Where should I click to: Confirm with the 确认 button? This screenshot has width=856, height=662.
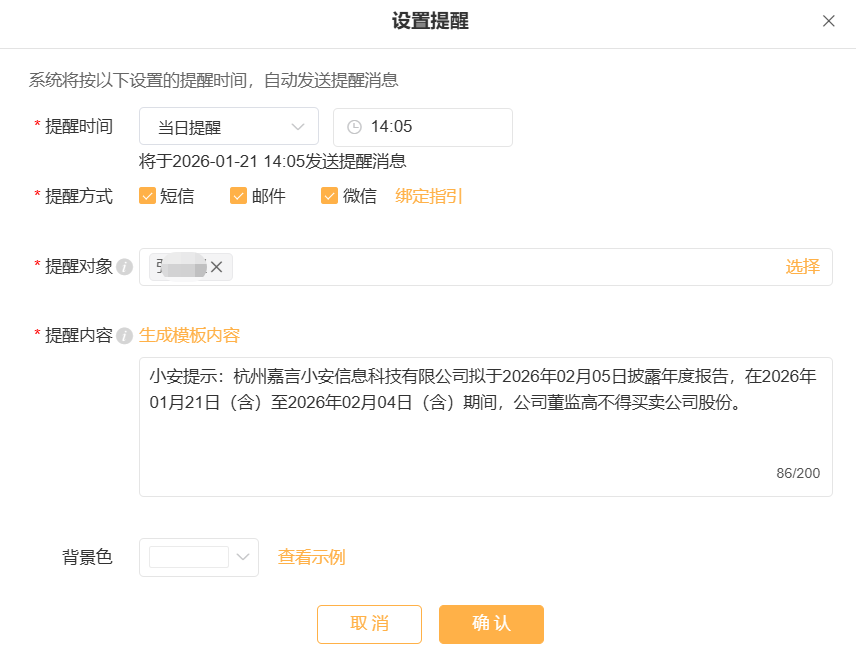(491, 624)
